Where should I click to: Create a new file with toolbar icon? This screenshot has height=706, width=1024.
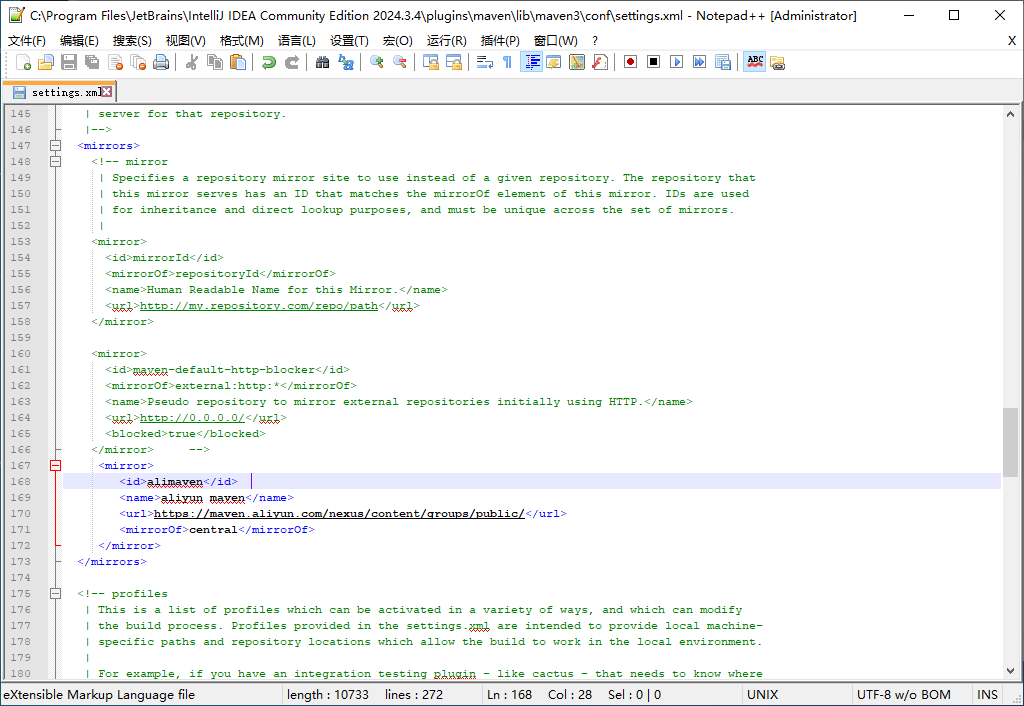click(23, 62)
